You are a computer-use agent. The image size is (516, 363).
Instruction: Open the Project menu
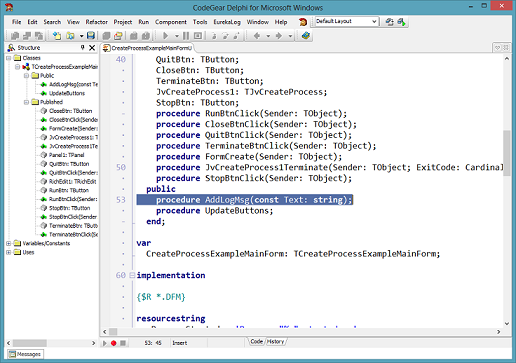click(123, 22)
